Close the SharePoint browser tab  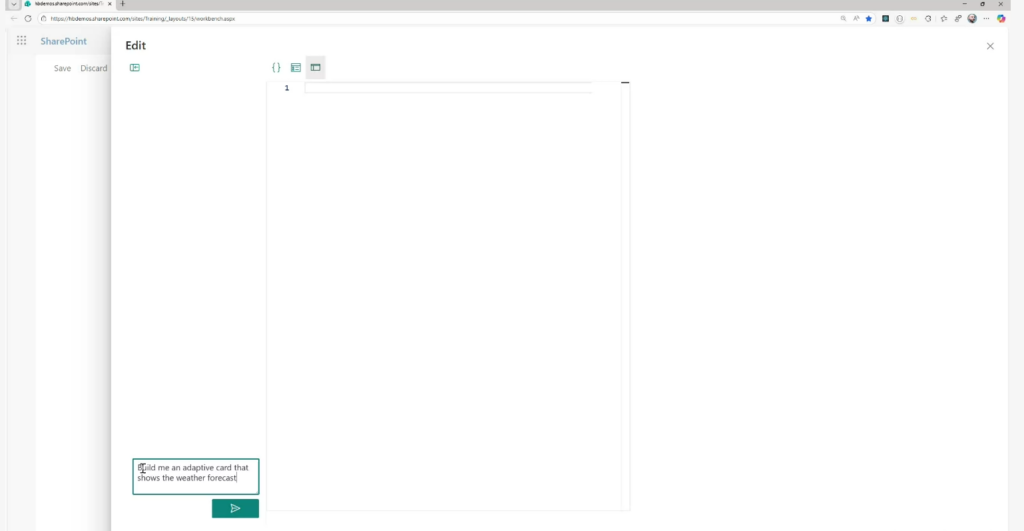point(110,4)
